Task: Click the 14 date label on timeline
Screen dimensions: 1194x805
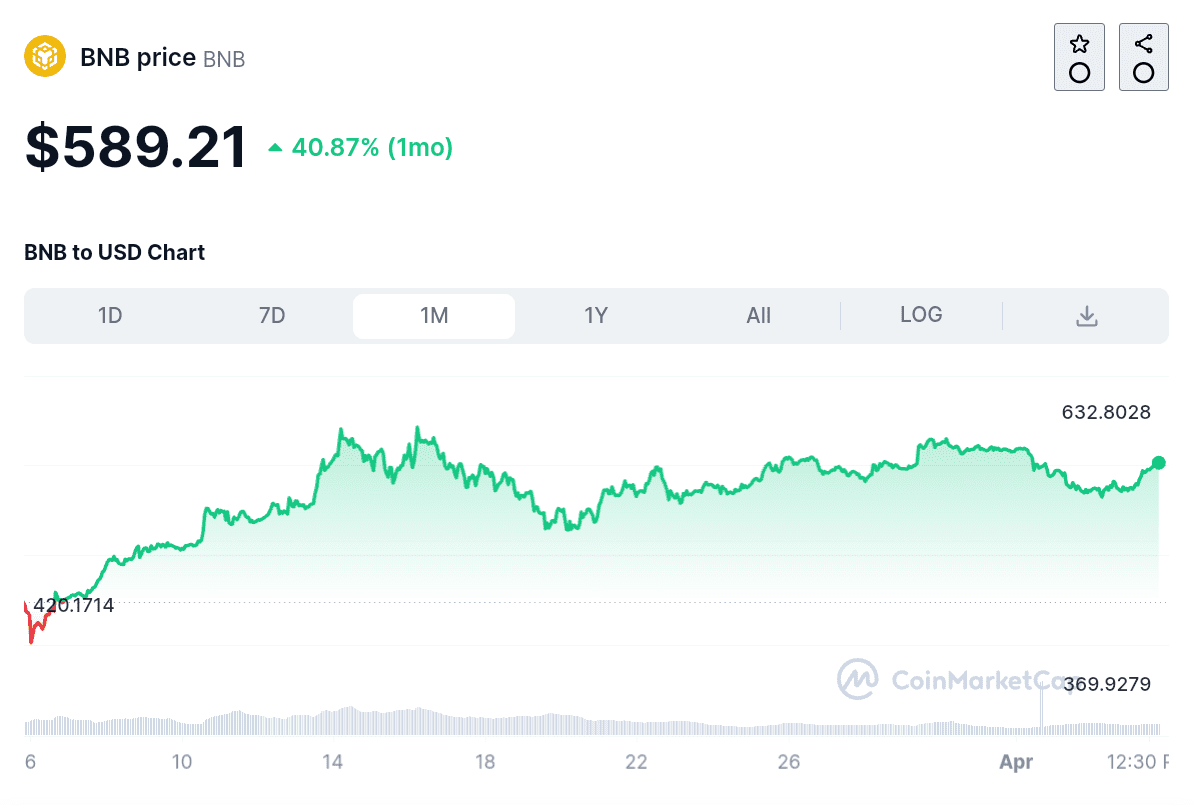Action: coord(333,762)
